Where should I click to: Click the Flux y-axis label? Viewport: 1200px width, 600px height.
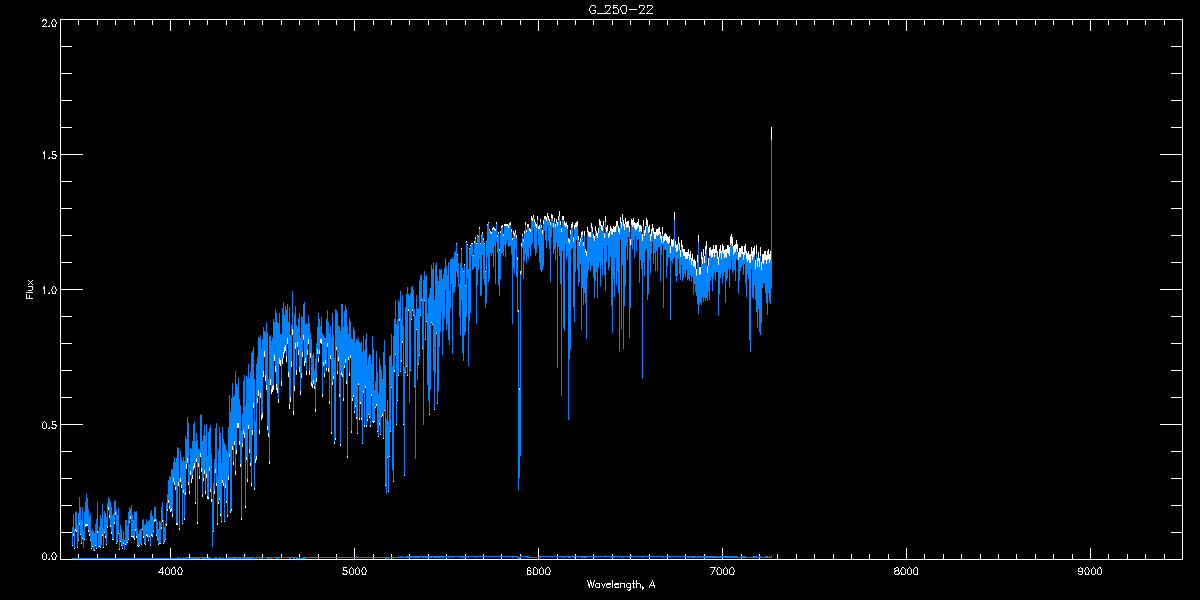point(30,290)
